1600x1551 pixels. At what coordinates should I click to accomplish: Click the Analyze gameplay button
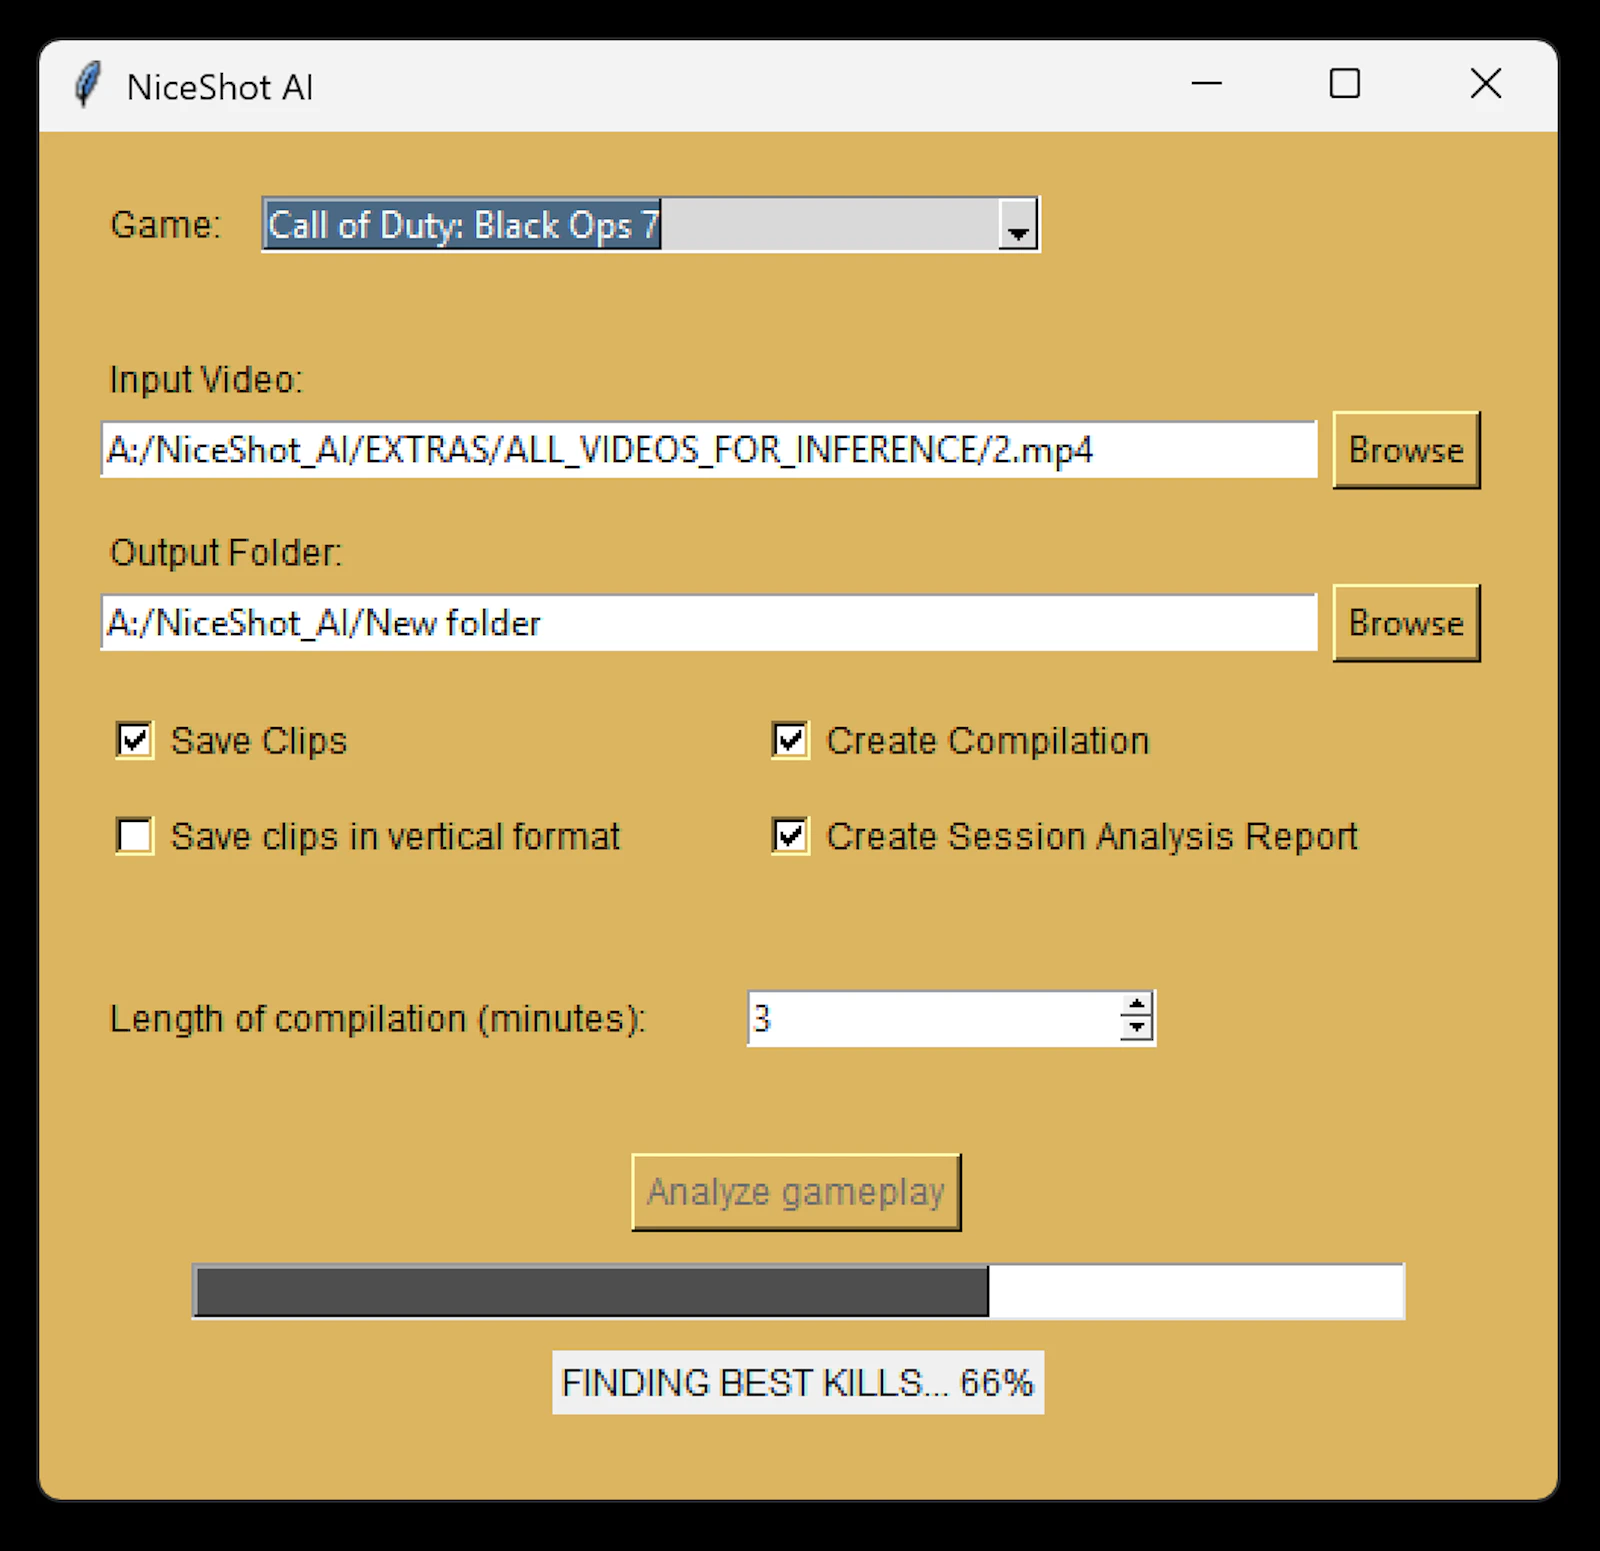[796, 1192]
